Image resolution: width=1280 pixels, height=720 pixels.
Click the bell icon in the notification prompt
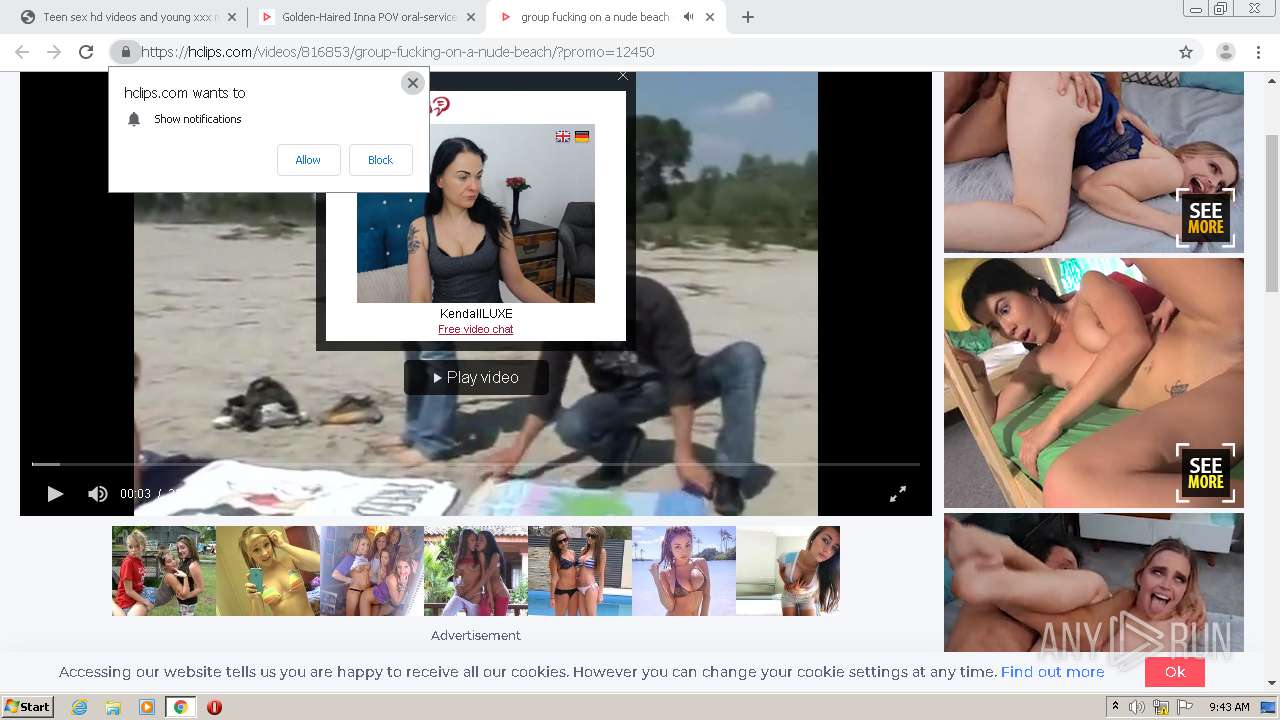coord(134,119)
